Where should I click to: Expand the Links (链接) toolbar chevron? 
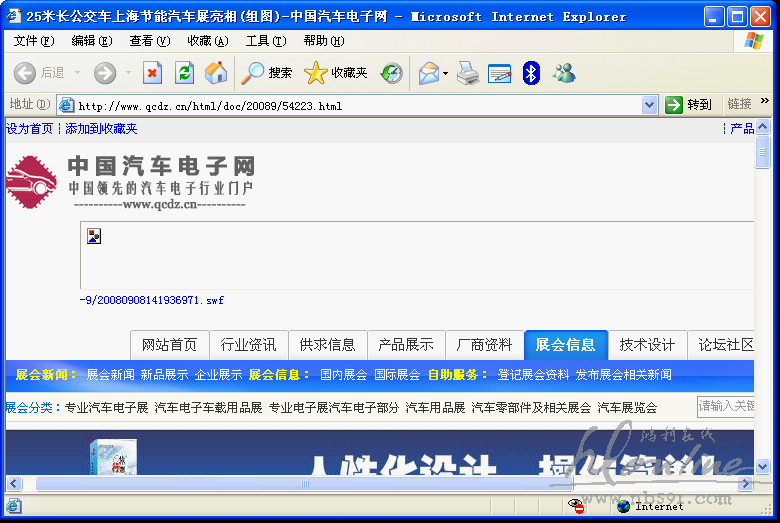(x=765, y=101)
